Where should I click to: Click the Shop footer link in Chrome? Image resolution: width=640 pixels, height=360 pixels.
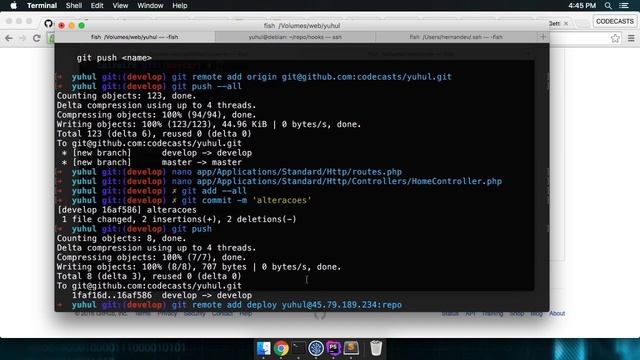coord(517,313)
